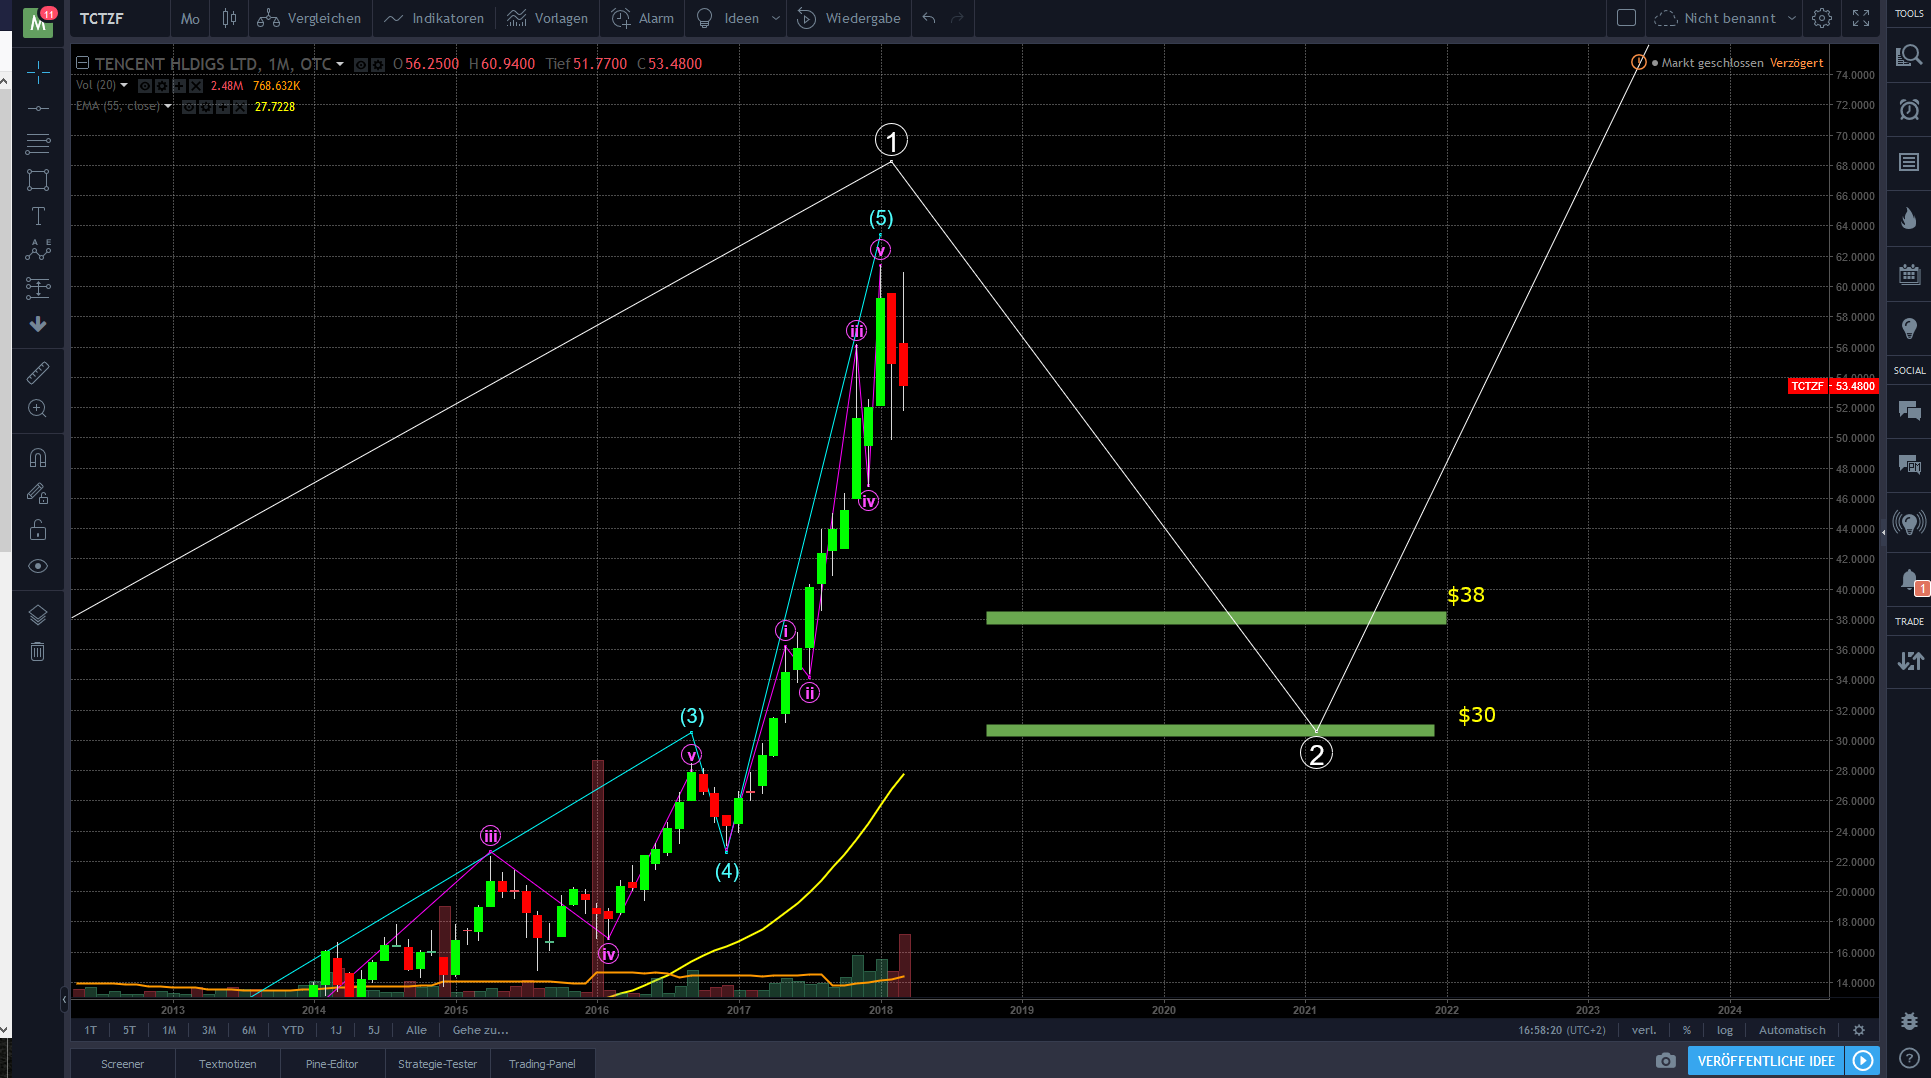The height and width of the screenshot is (1078, 1931).
Task: Open the notifications bell panel
Action: coord(1909,580)
